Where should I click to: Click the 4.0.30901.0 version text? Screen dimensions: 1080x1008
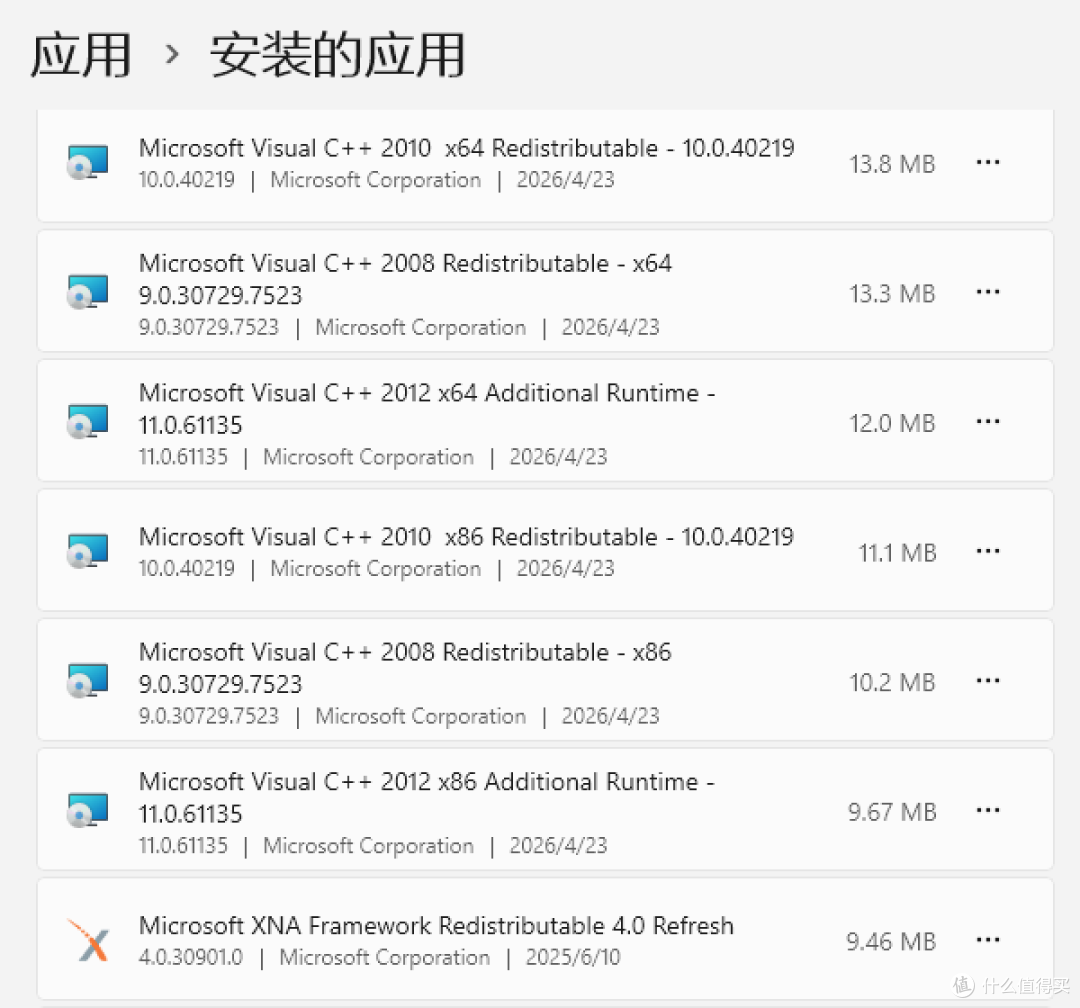tap(191, 957)
